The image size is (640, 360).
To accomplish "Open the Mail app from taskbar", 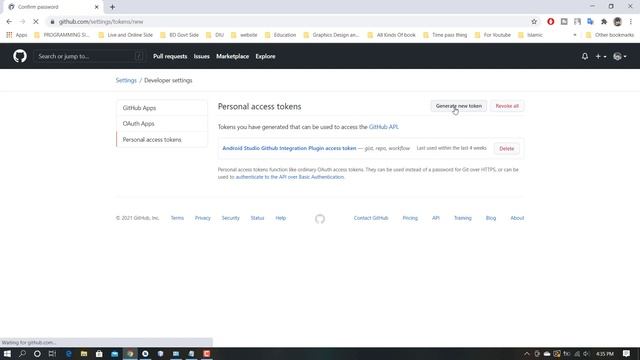I will coord(114,353).
